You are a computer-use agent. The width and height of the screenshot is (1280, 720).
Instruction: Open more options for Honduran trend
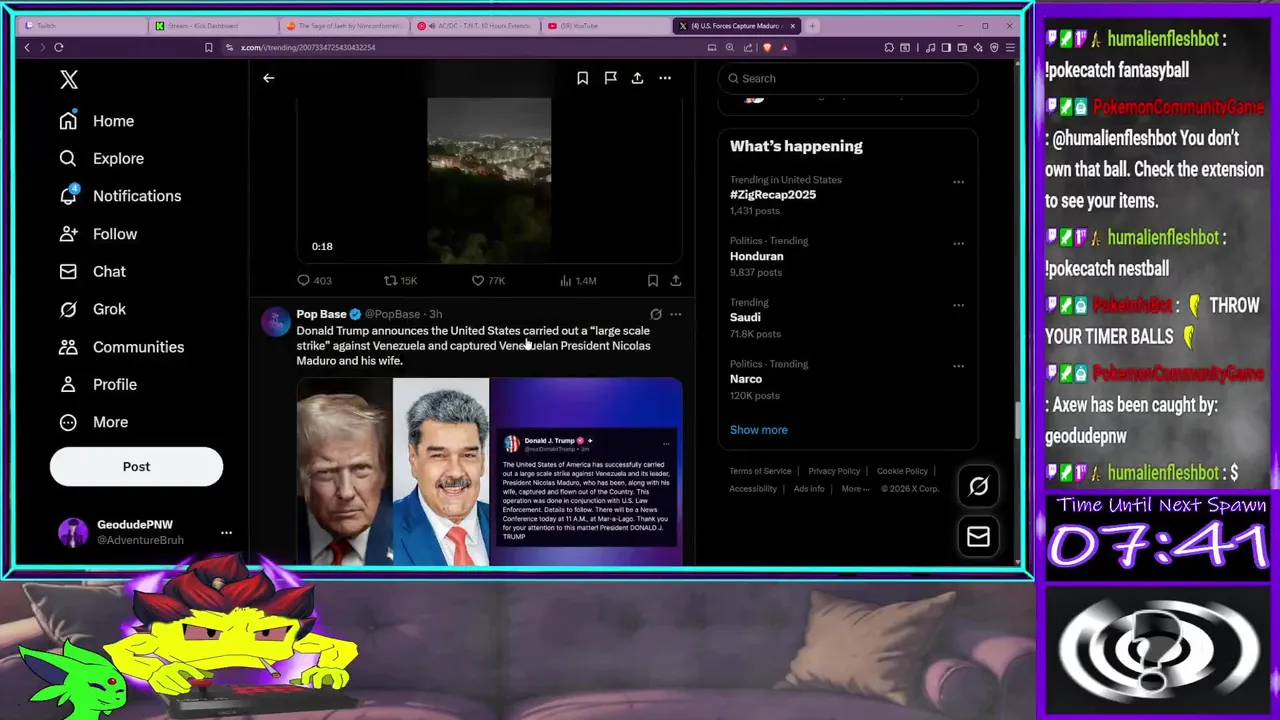click(958, 243)
